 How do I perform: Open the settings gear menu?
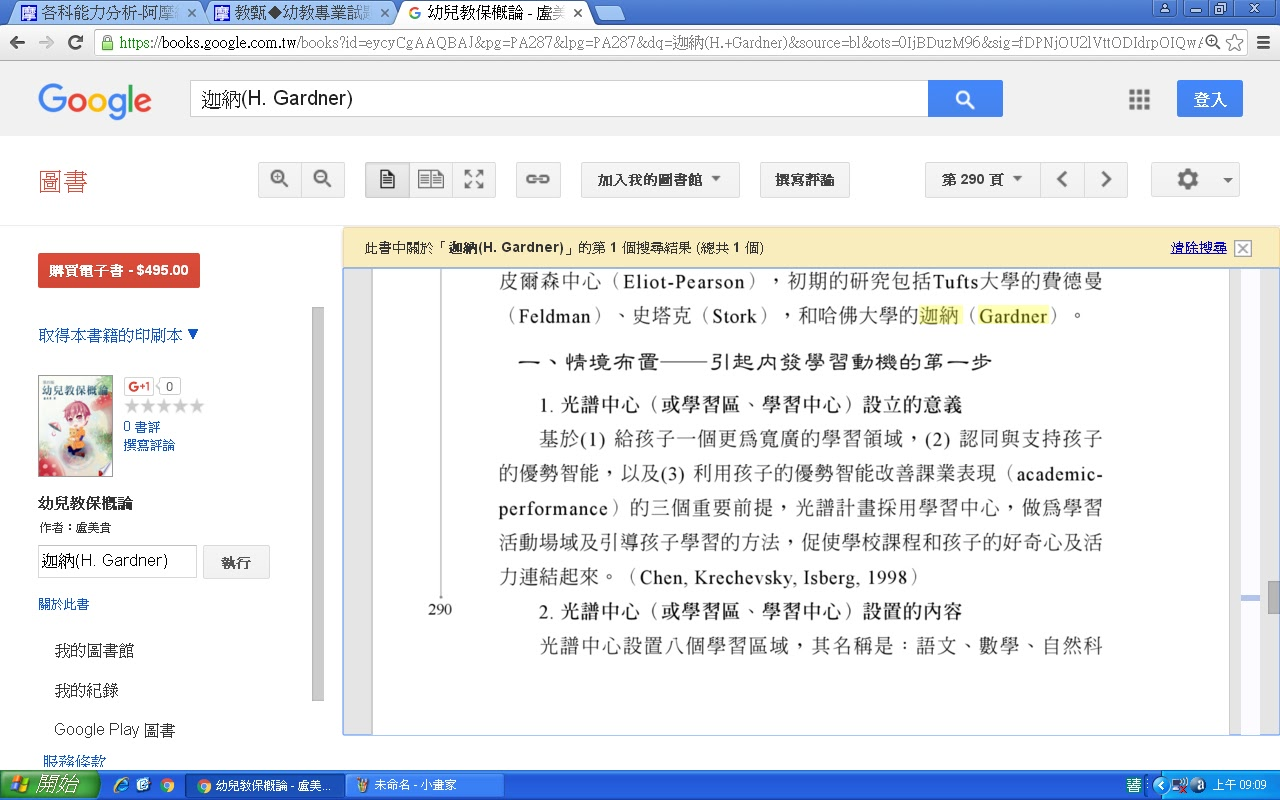click(1195, 180)
